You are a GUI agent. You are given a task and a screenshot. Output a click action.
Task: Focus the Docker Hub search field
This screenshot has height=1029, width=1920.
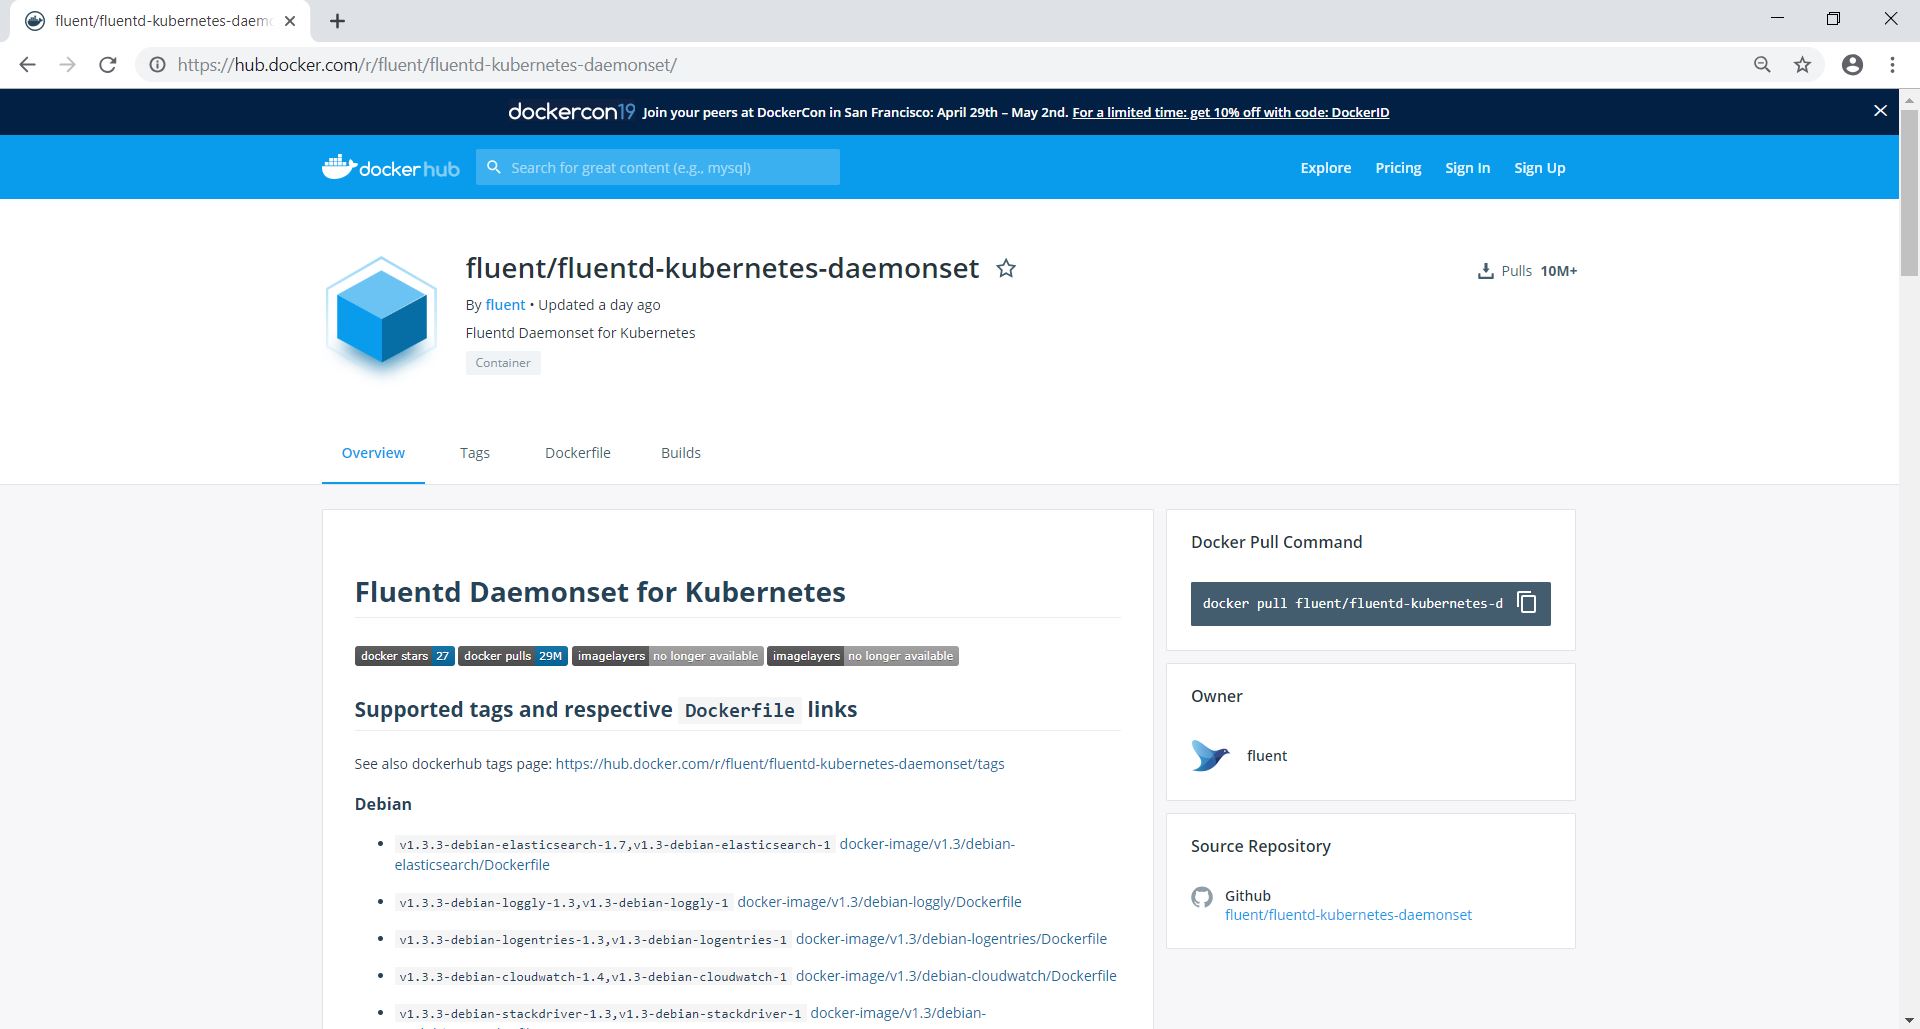click(658, 167)
